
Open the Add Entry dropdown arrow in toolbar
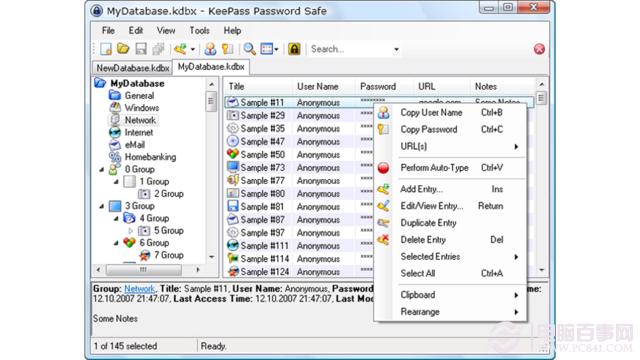[193, 49]
